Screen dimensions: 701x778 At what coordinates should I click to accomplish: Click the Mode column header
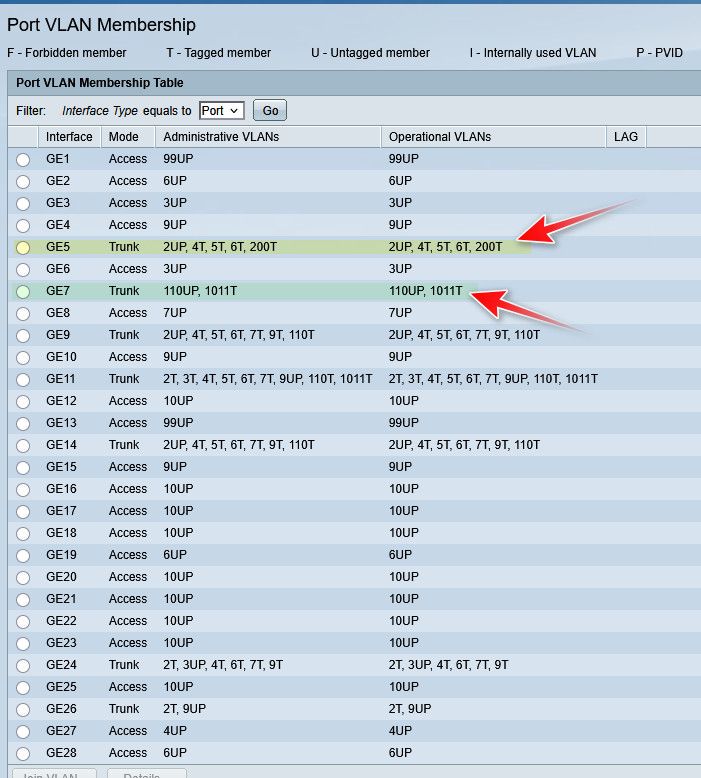tap(128, 137)
